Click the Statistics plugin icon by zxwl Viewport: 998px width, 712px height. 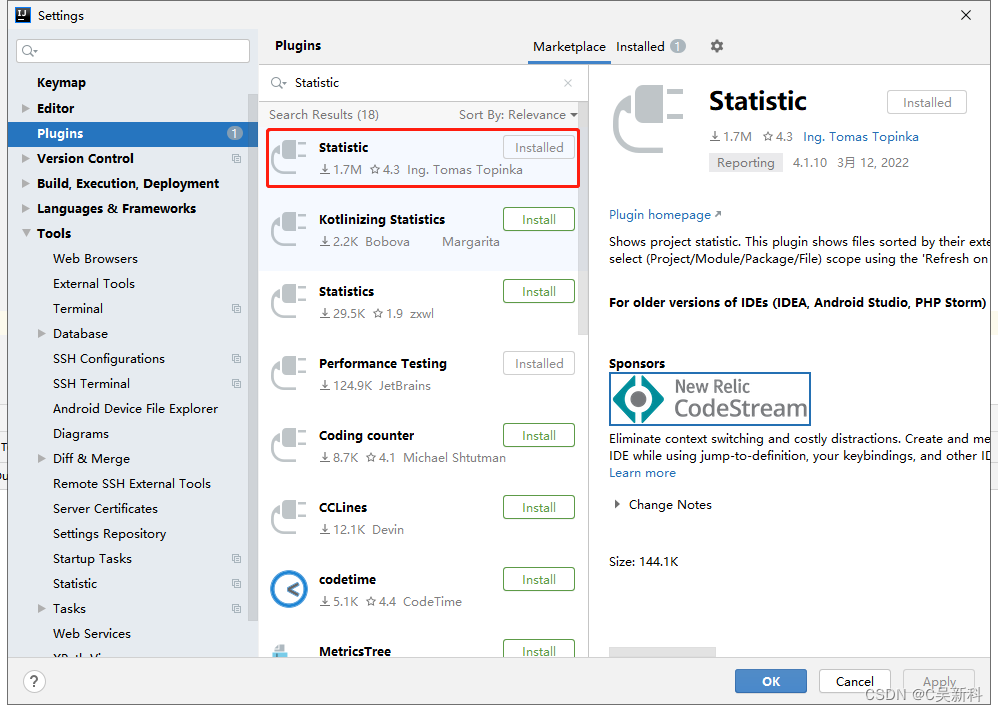click(289, 302)
